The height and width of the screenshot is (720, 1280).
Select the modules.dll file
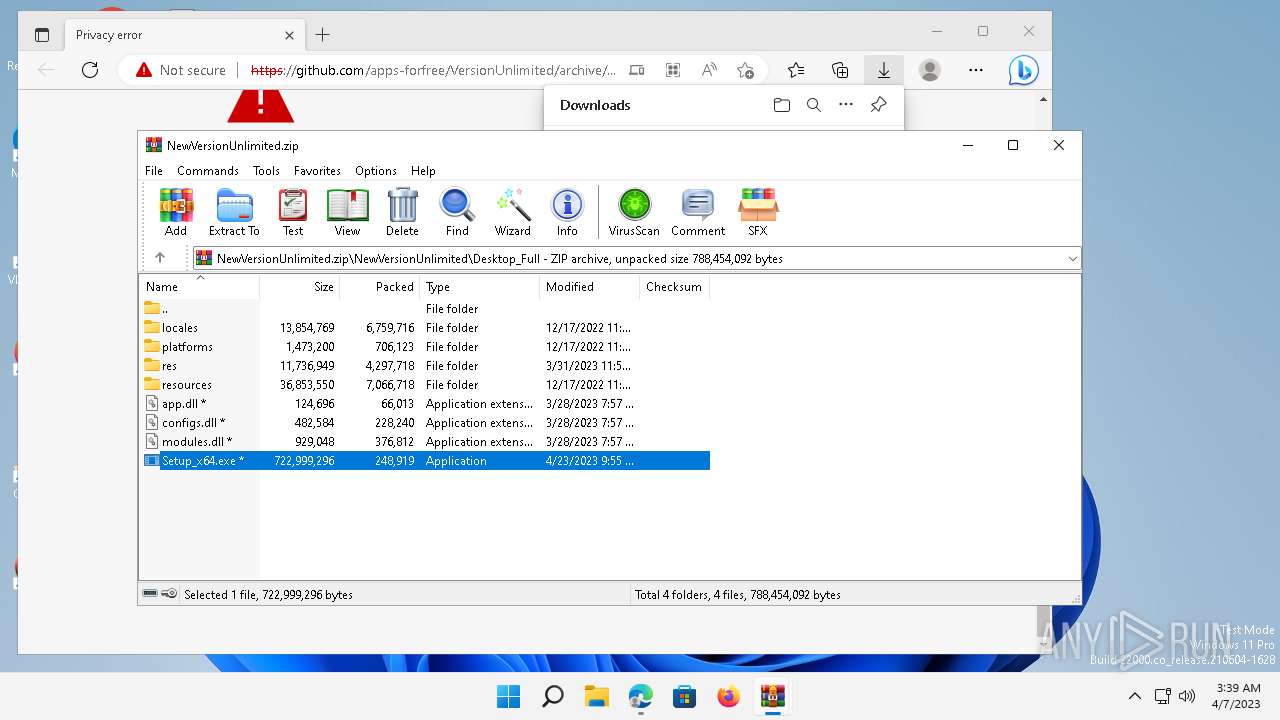tap(425, 442)
